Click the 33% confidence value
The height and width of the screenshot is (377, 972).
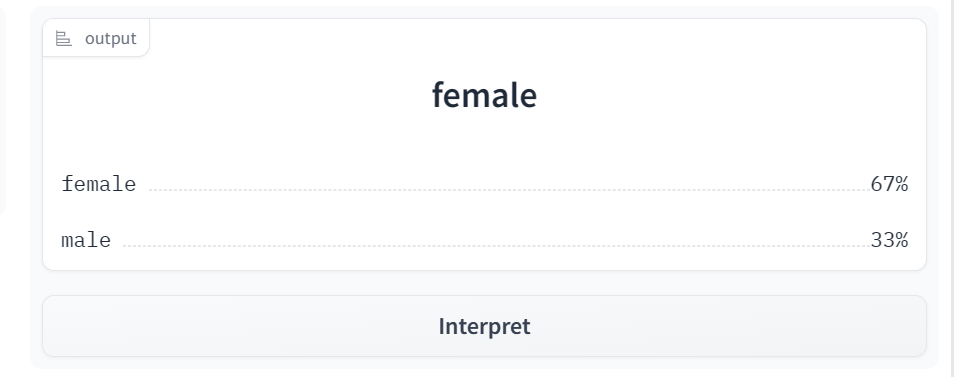point(889,240)
